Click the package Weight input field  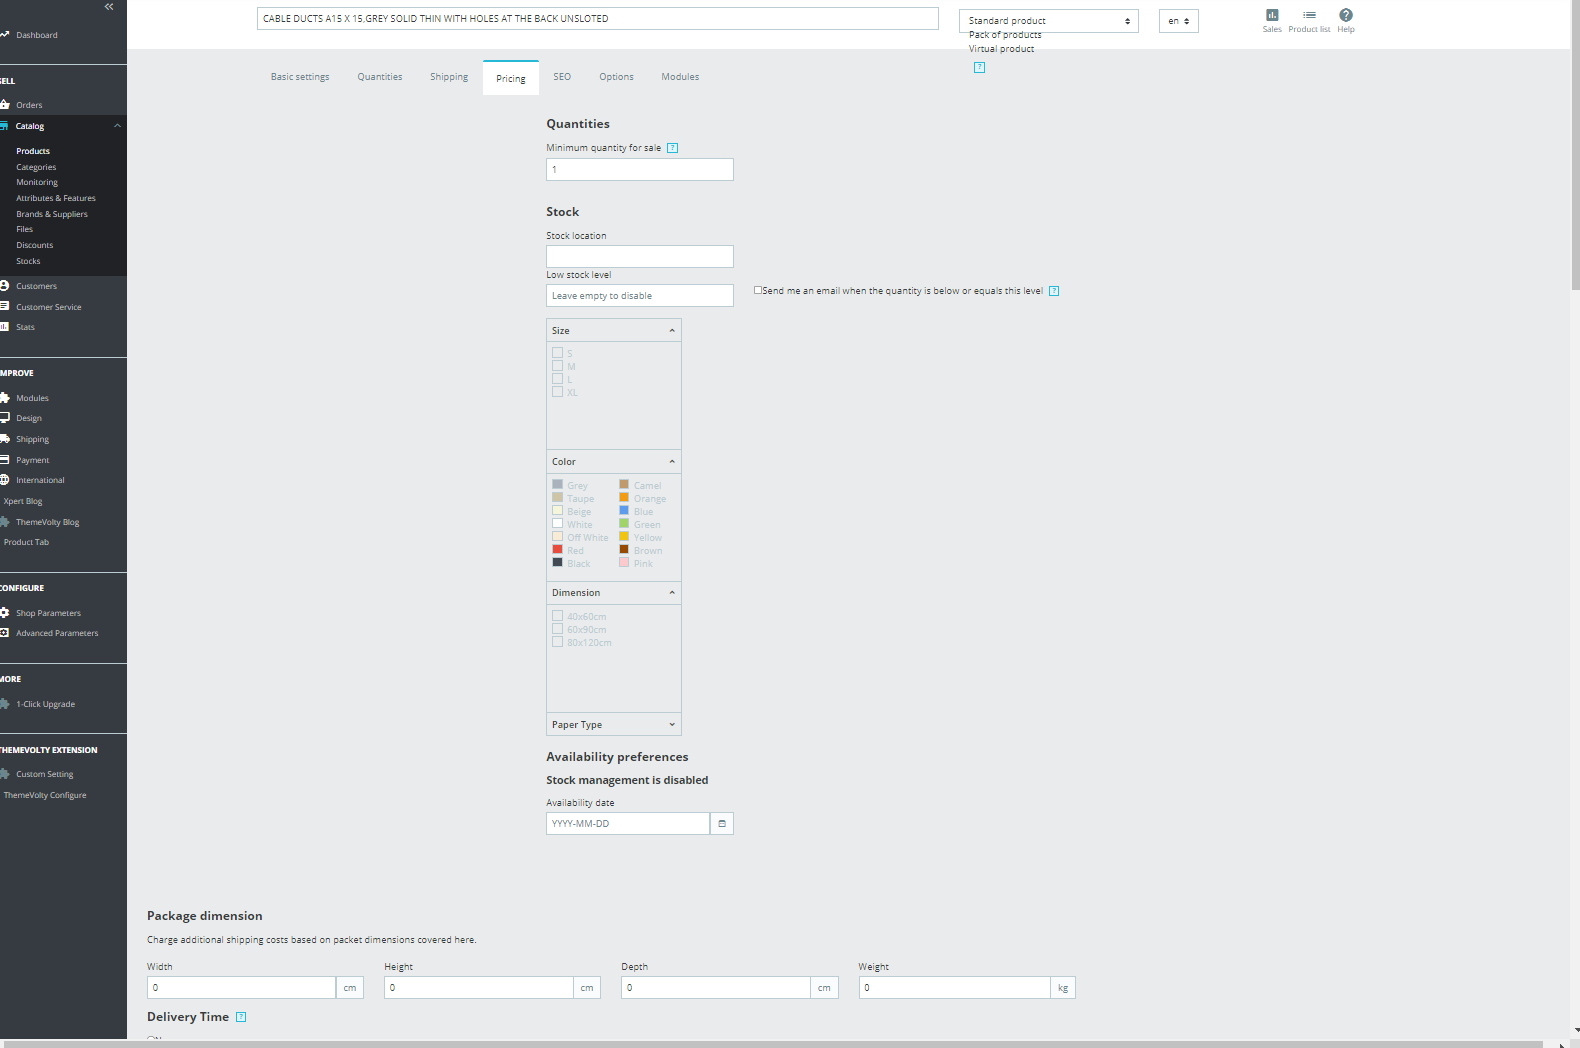[x=955, y=988]
